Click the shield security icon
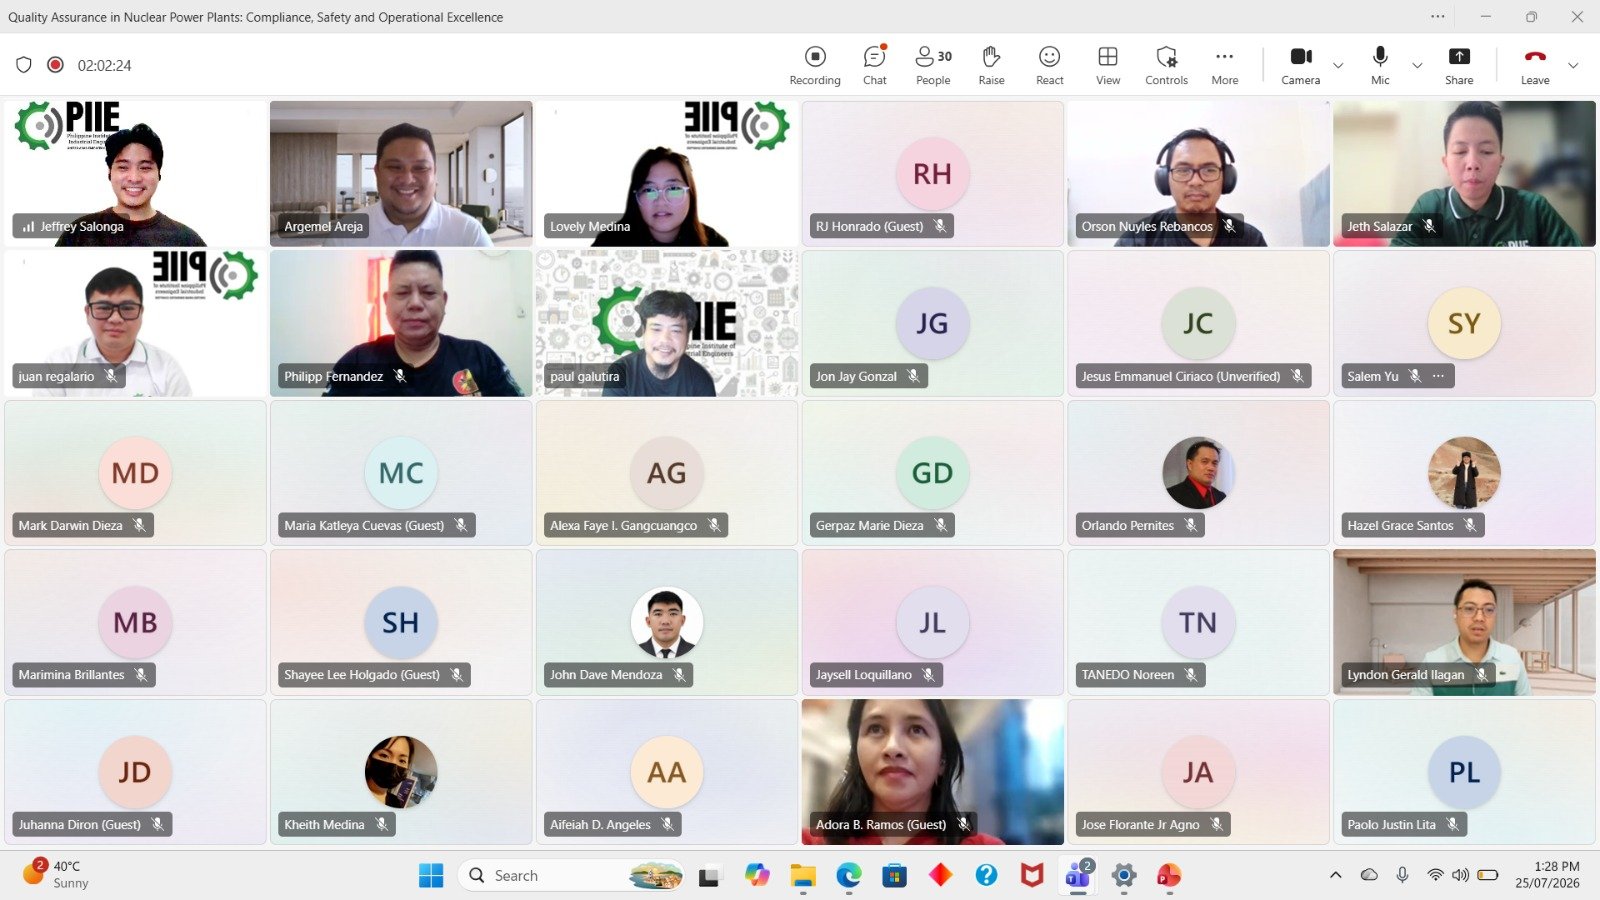Image resolution: width=1600 pixels, height=900 pixels. (24, 65)
